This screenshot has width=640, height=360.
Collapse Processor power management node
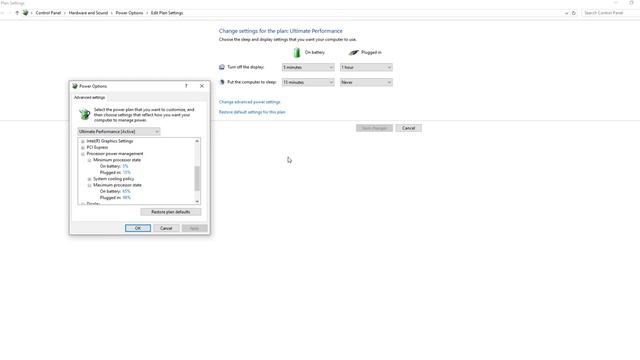coord(83,154)
